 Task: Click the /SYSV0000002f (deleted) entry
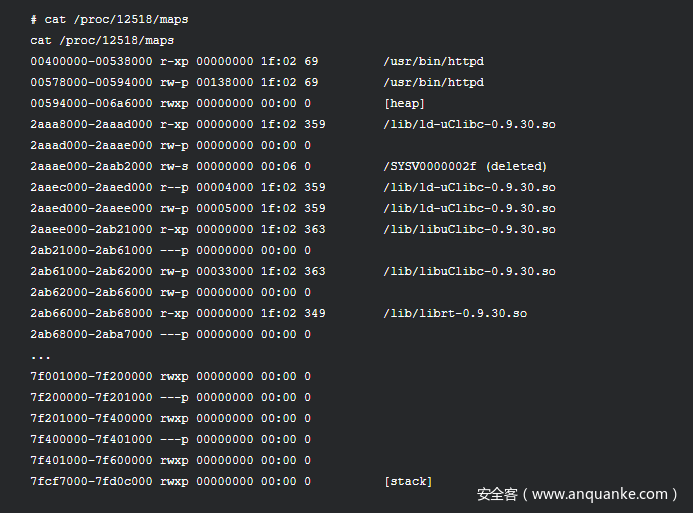[x=465, y=167]
